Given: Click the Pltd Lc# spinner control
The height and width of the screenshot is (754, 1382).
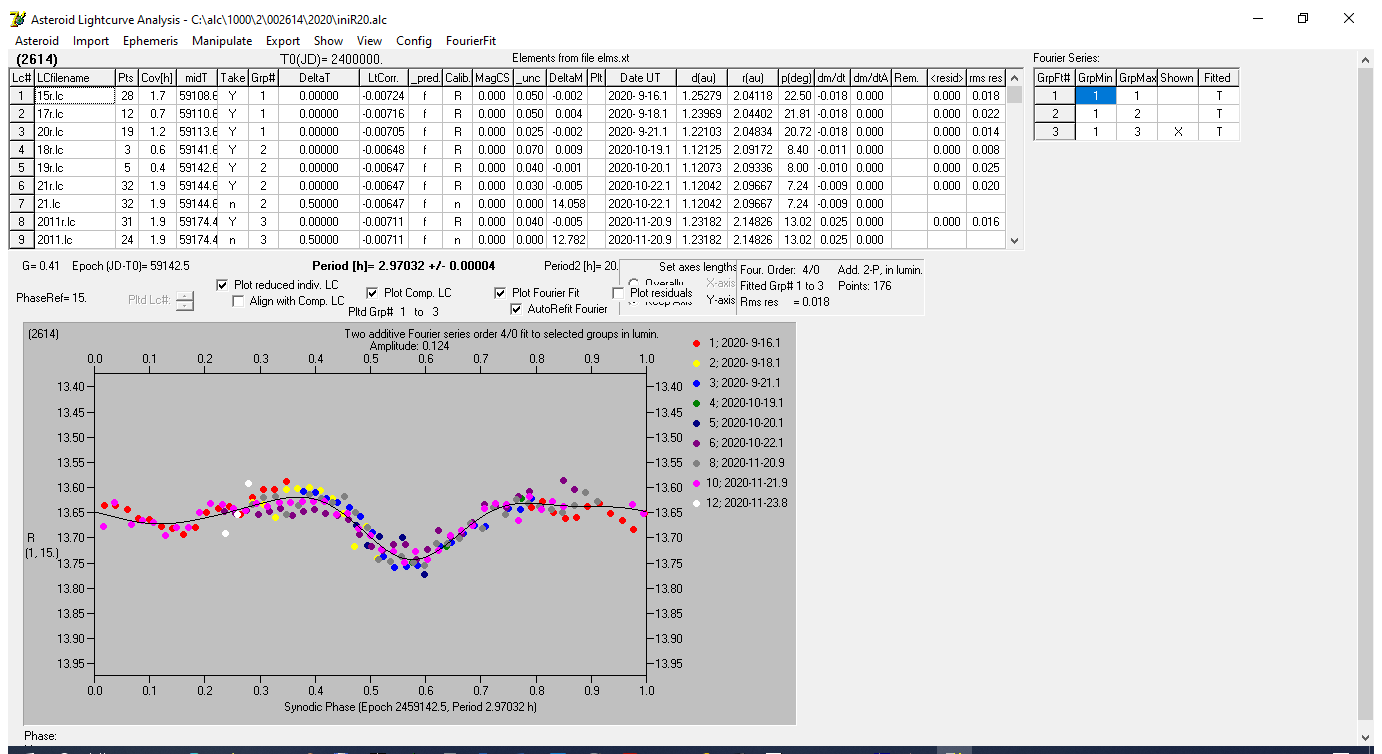Looking at the screenshot, I should pyautogui.click(x=185, y=300).
